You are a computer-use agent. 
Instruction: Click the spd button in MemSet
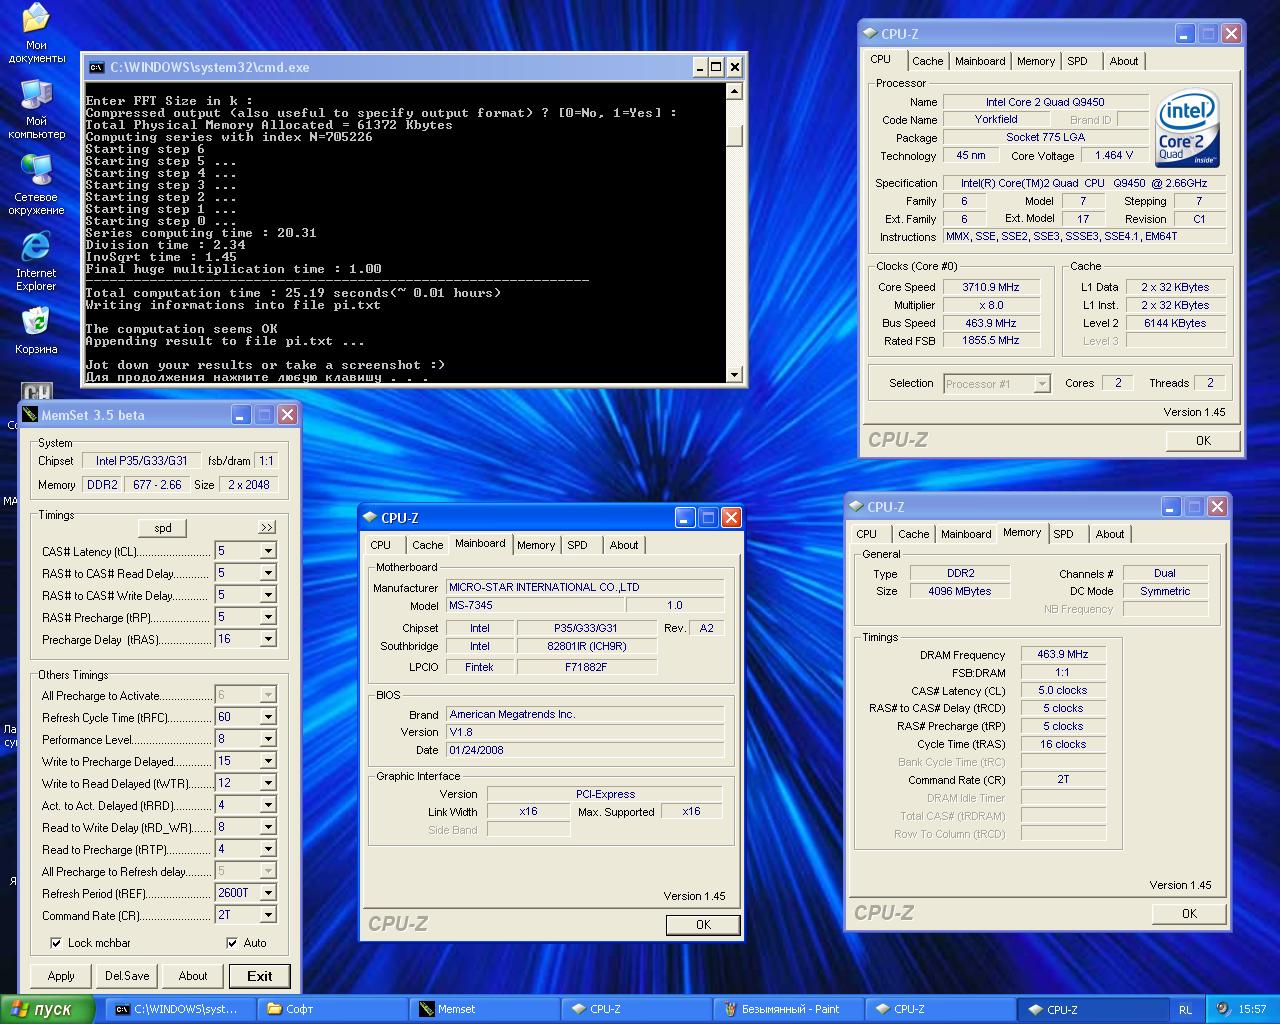coord(163,528)
